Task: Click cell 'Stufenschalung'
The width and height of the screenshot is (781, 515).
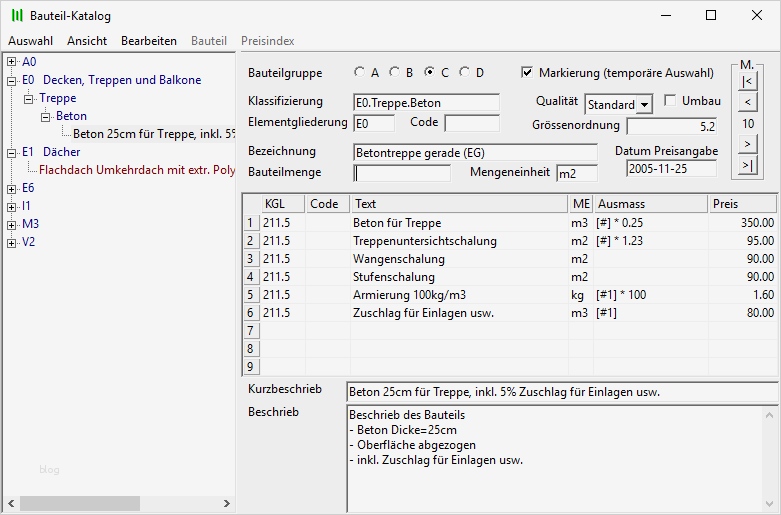Action: pyautogui.click(x=459, y=276)
